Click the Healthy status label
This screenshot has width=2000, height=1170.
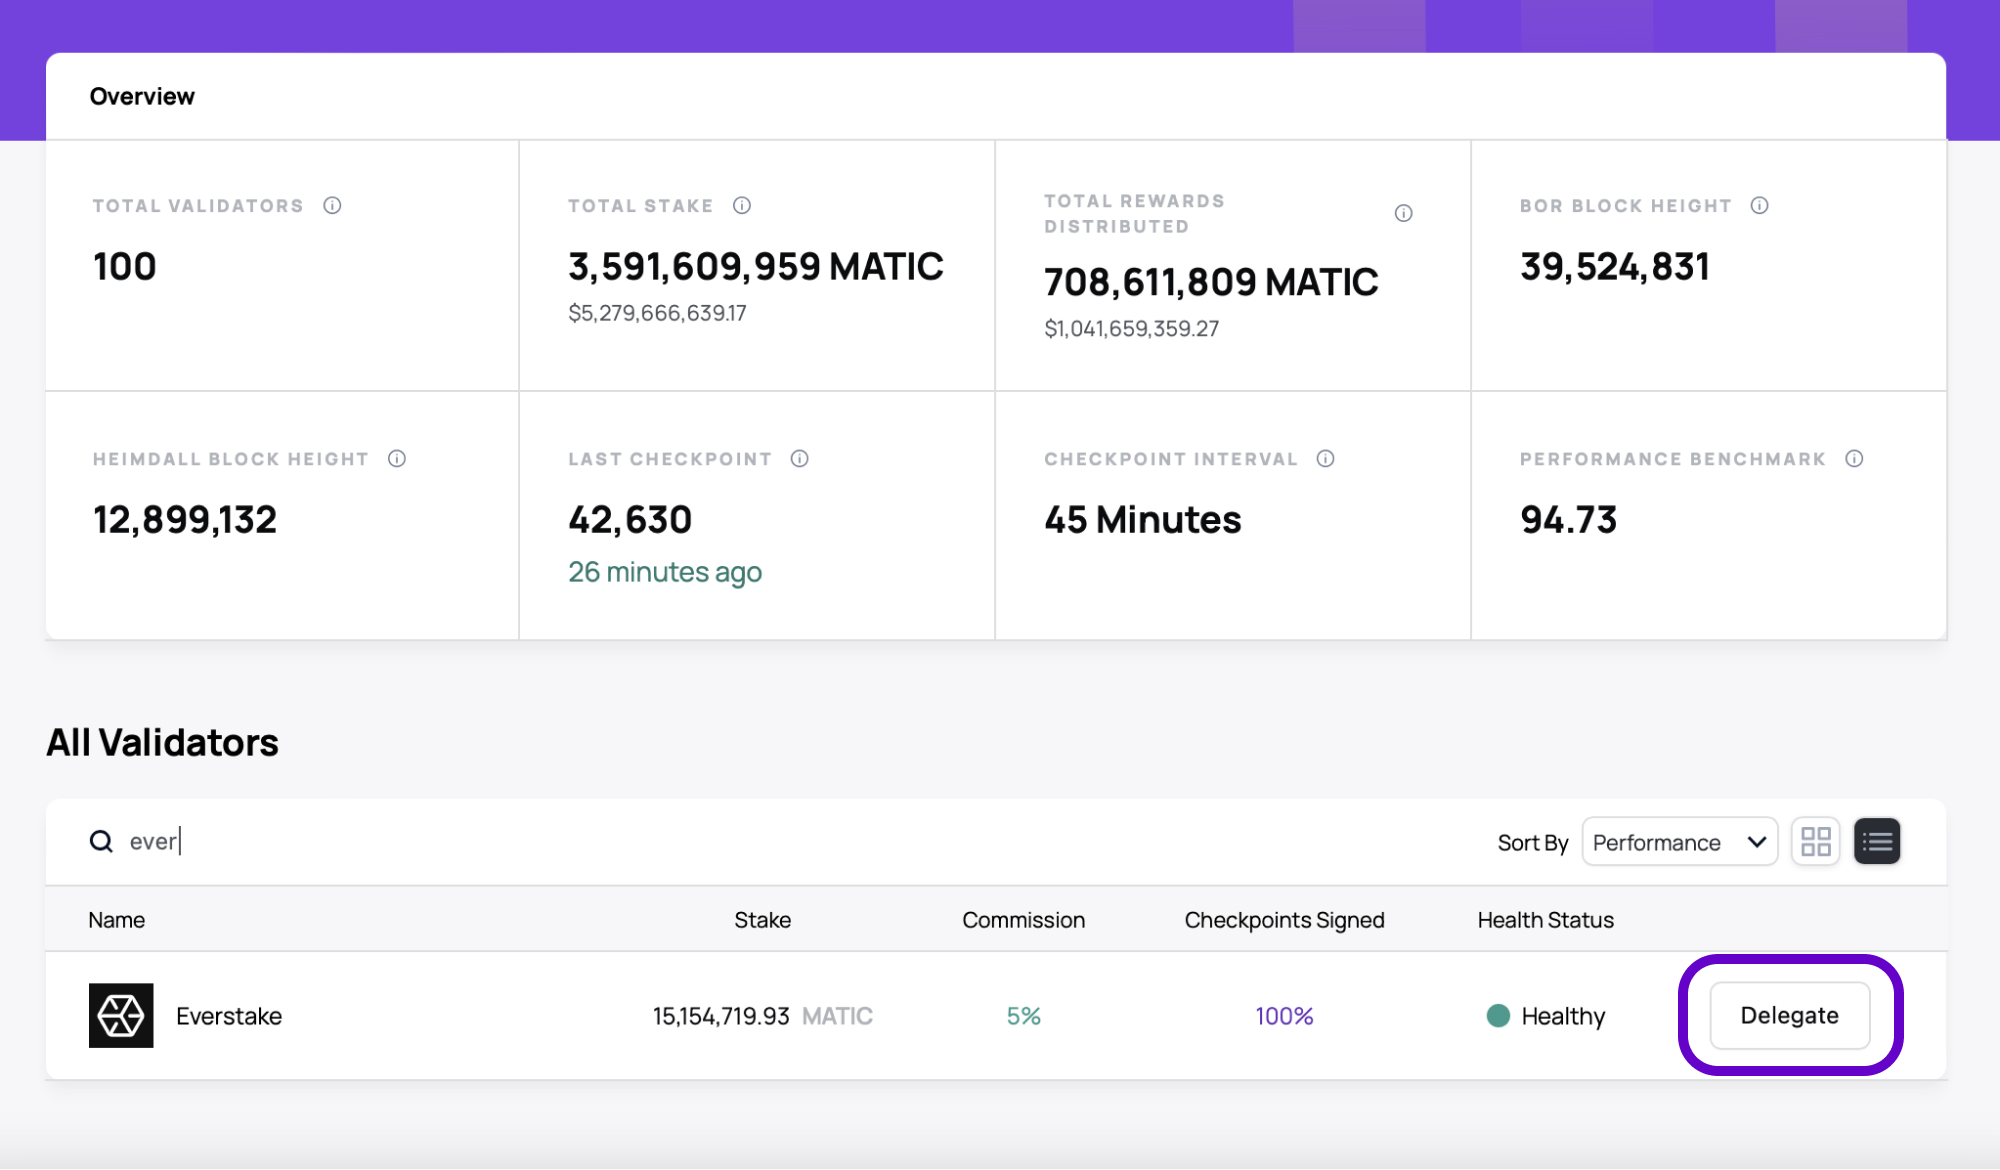[x=1563, y=1016]
